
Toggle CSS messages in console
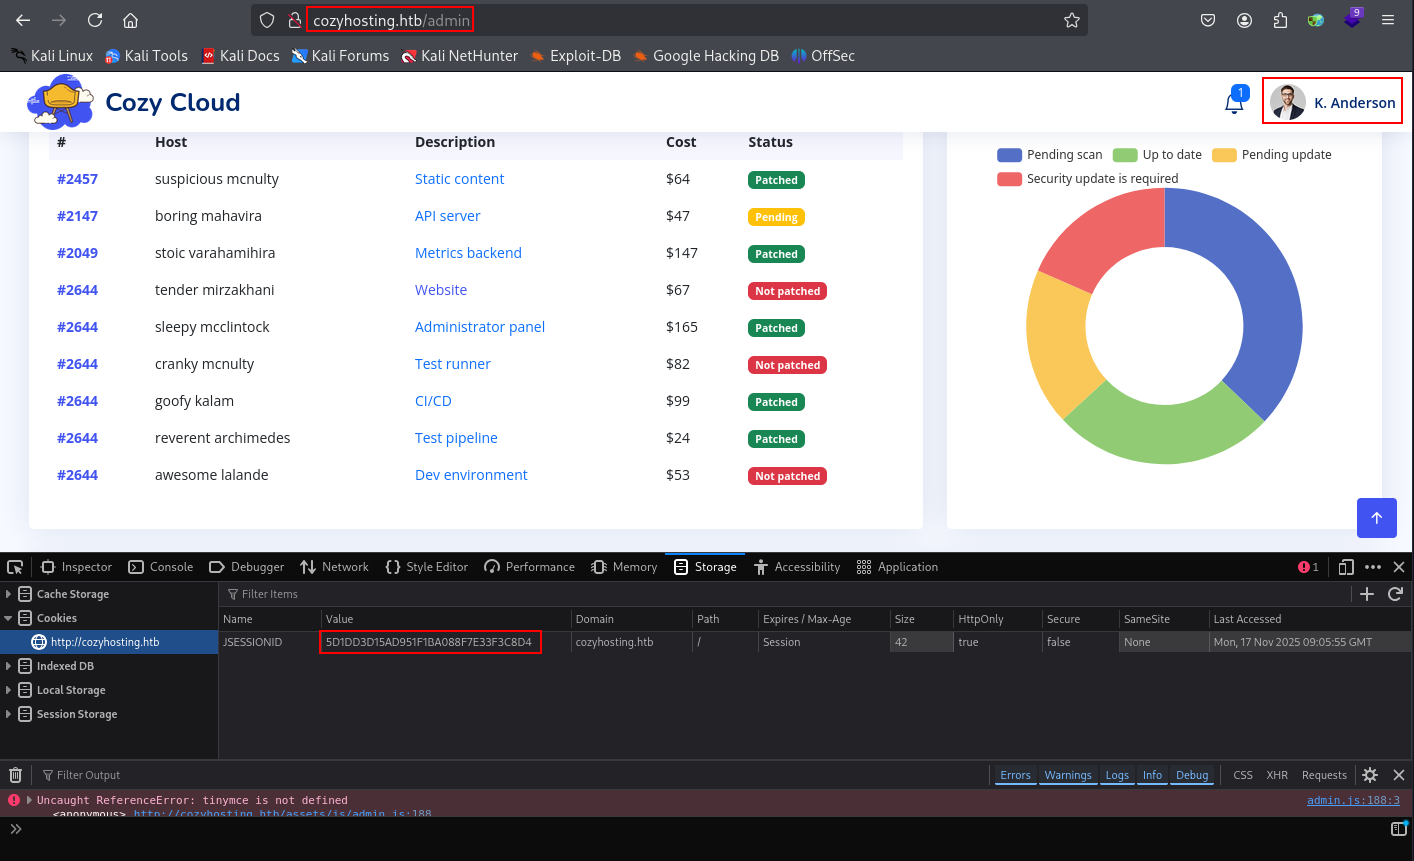(x=1243, y=775)
